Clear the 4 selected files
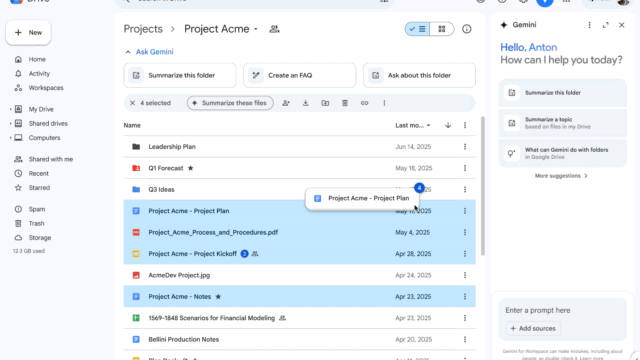This screenshot has height=360, width=640. click(132, 103)
